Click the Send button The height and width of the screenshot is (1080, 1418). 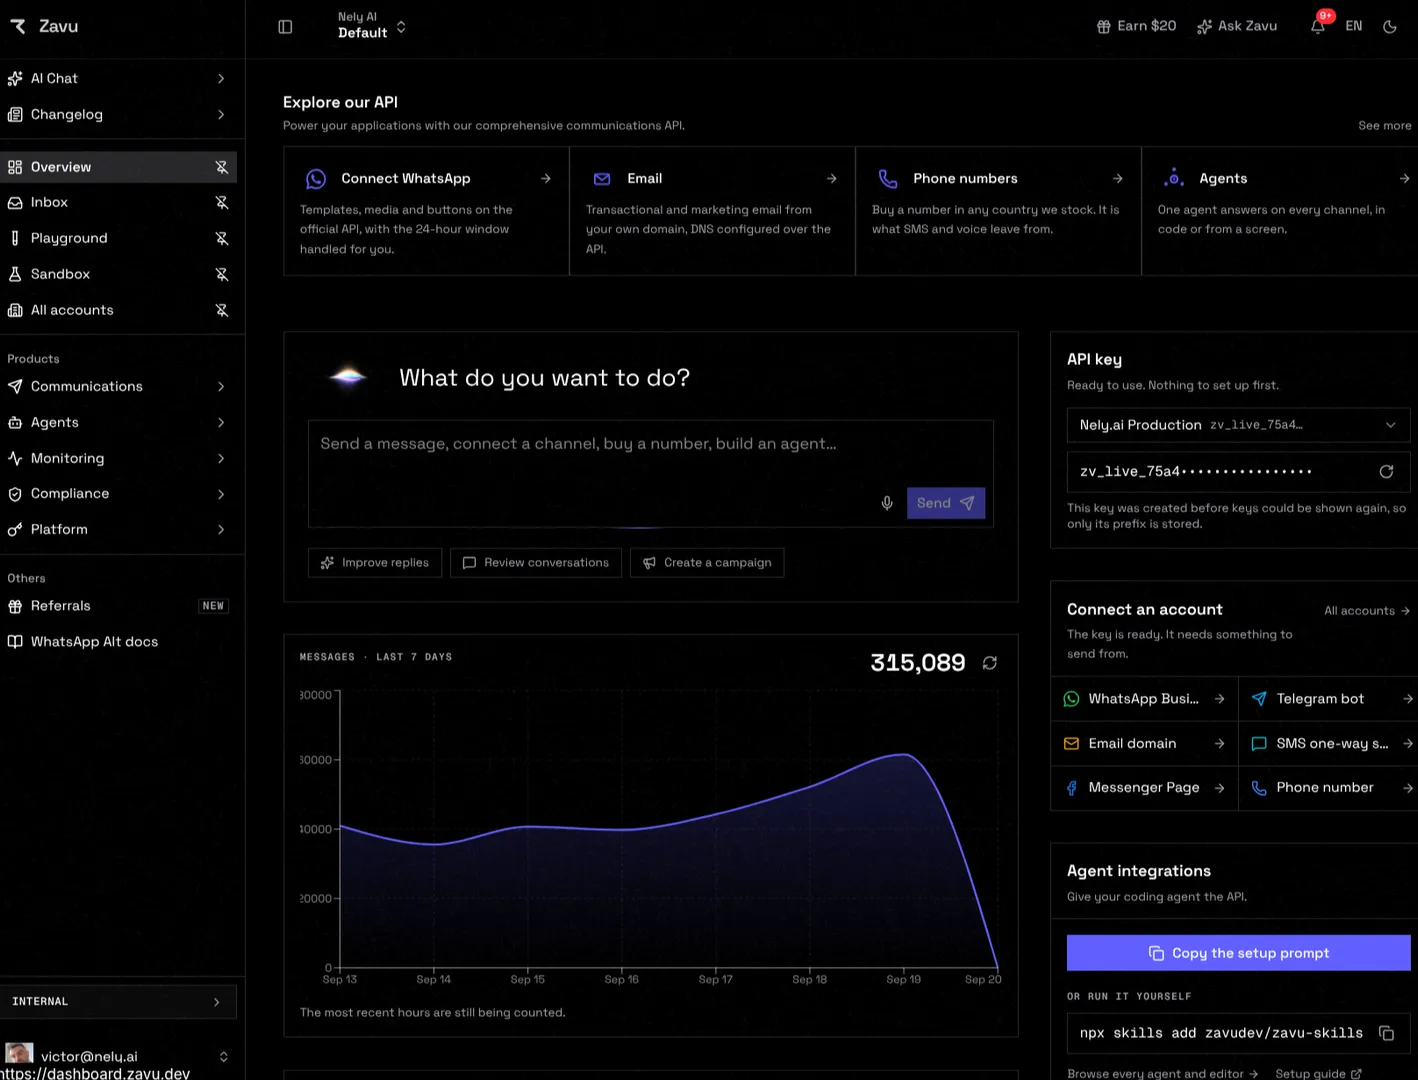coord(946,503)
